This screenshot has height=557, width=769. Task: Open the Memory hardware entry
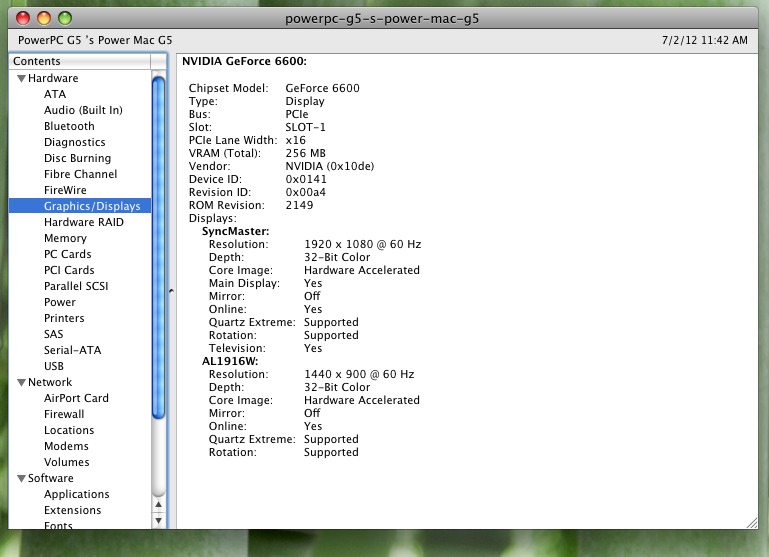coord(65,238)
